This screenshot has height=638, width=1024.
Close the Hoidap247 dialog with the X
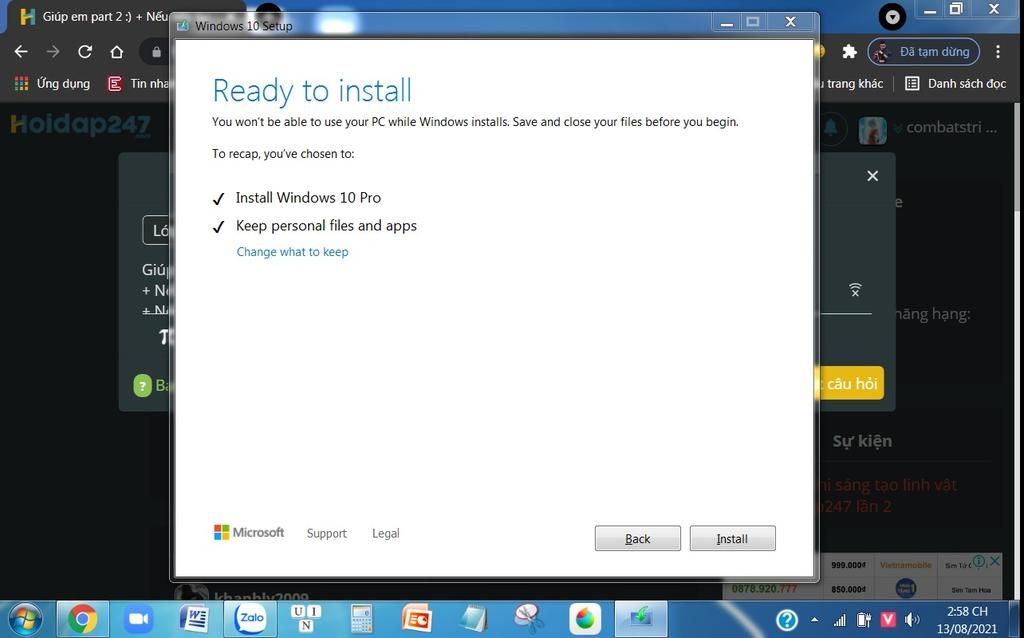click(x=872, y=176)
